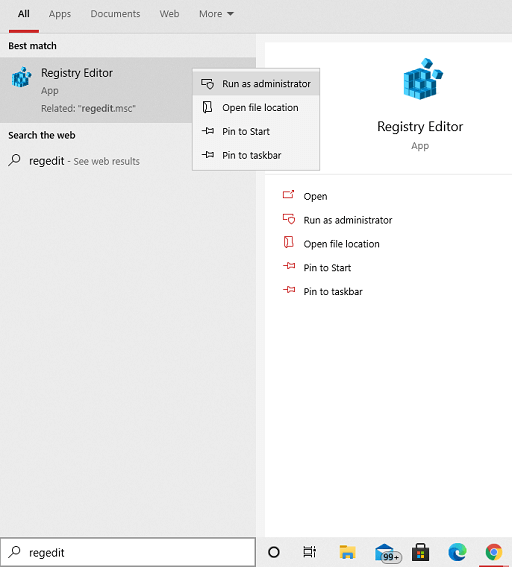This screenshot has height=567, width=512.
Task: Click Open file location in the preview pane
Action: (341, 244)
